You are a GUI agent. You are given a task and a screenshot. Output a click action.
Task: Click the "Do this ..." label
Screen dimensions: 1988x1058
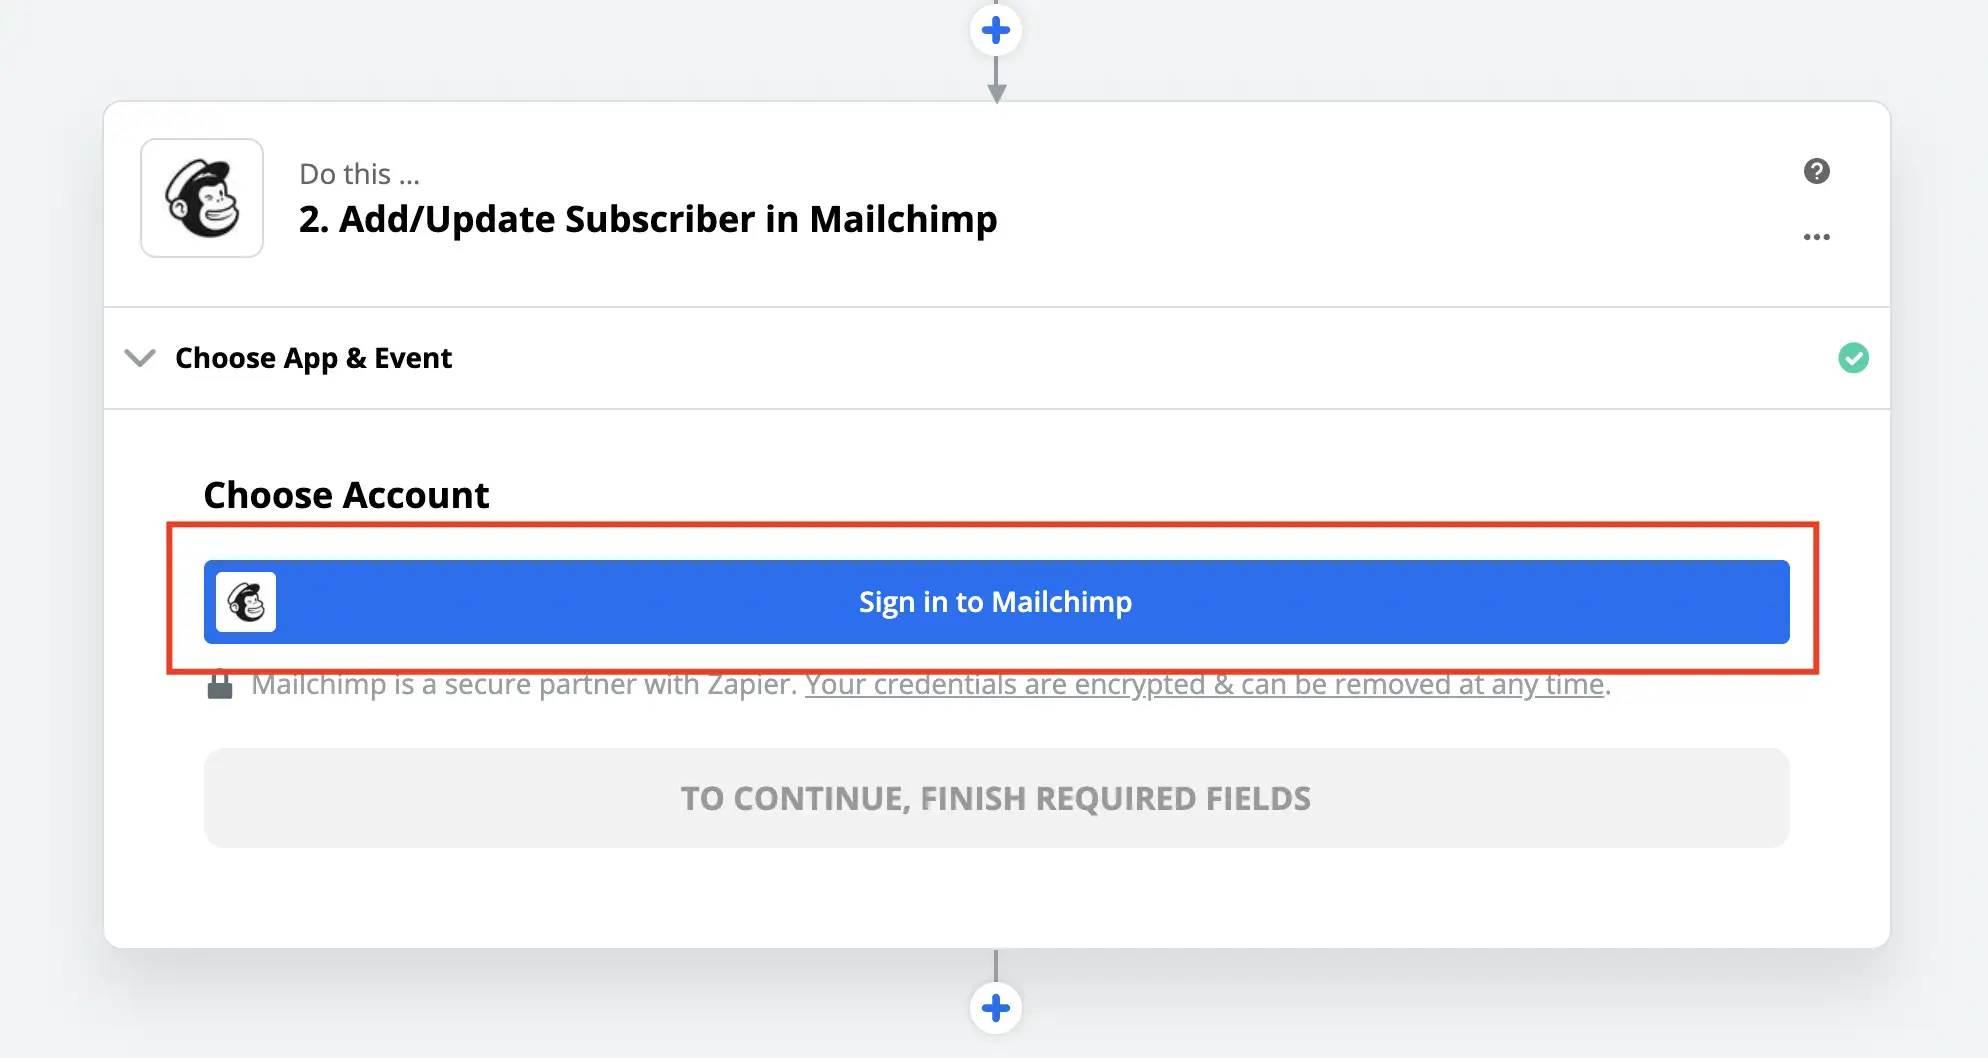coord(359,174)
